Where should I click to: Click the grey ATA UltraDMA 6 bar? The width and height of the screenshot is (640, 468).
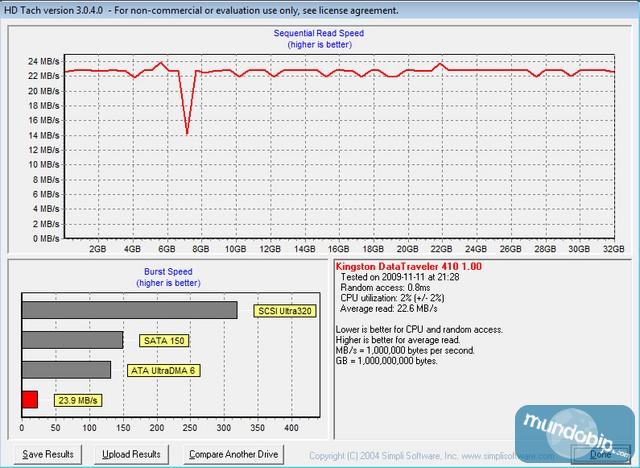pyautogui.click(x=66, y=370)
